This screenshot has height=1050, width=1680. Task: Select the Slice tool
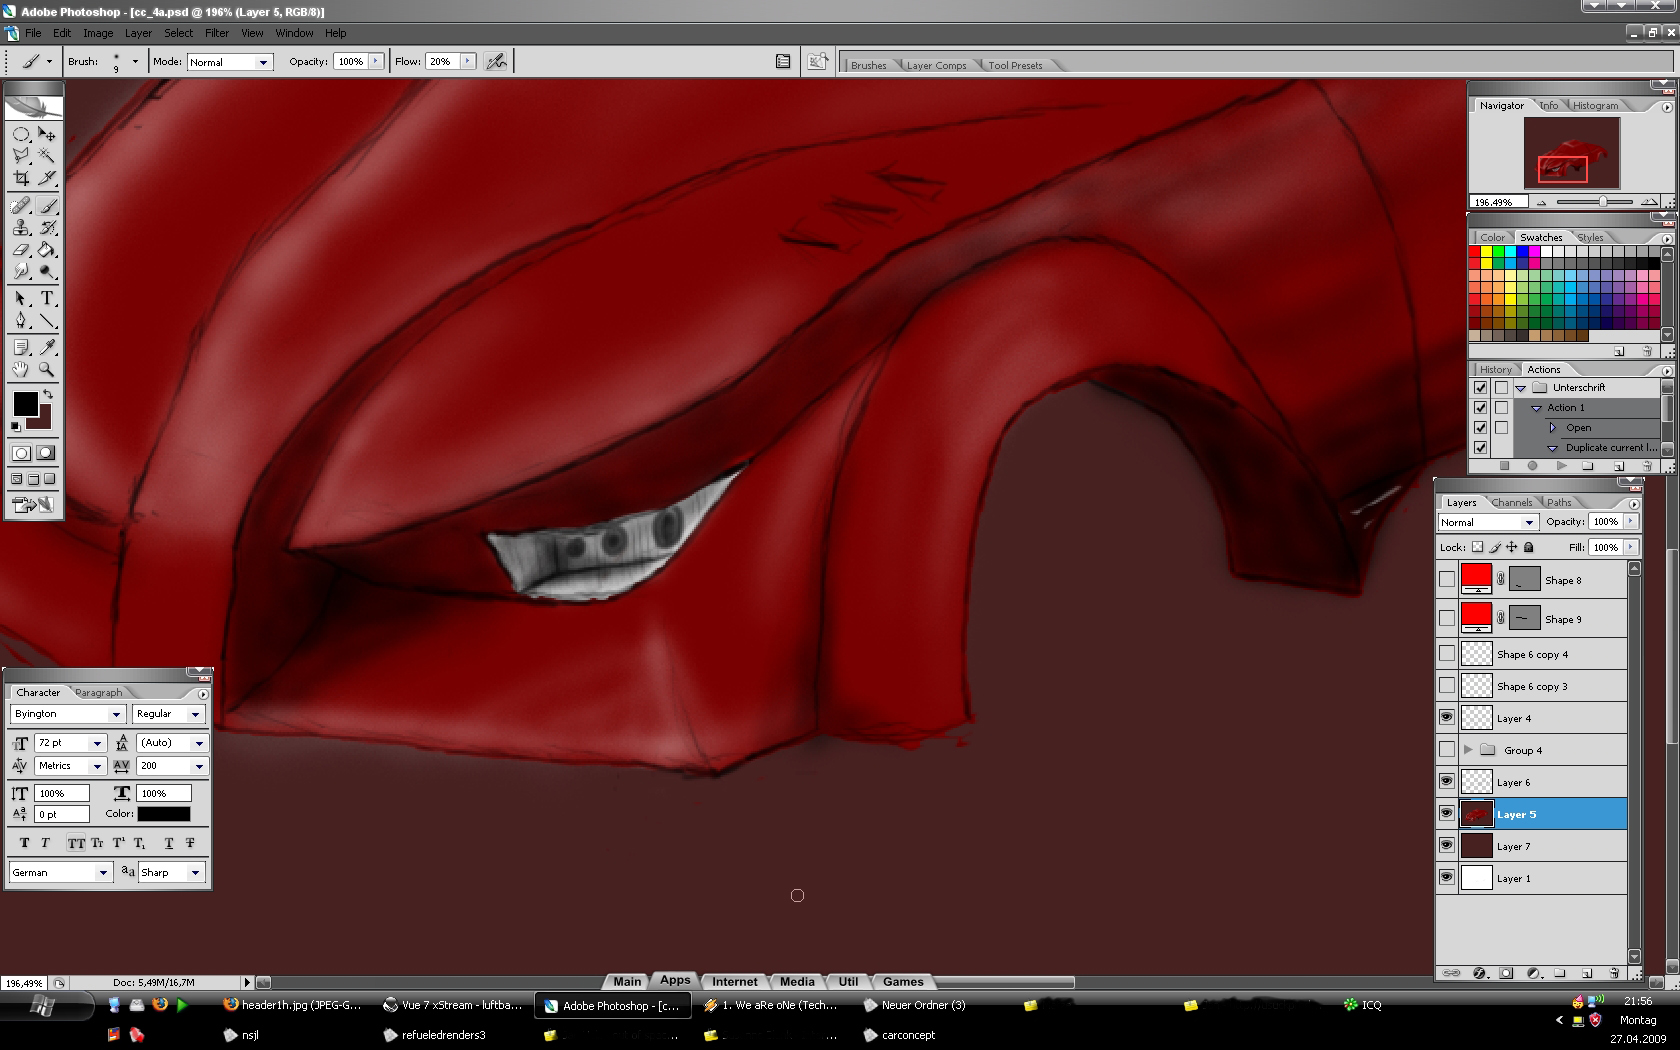tap(46, 178)
